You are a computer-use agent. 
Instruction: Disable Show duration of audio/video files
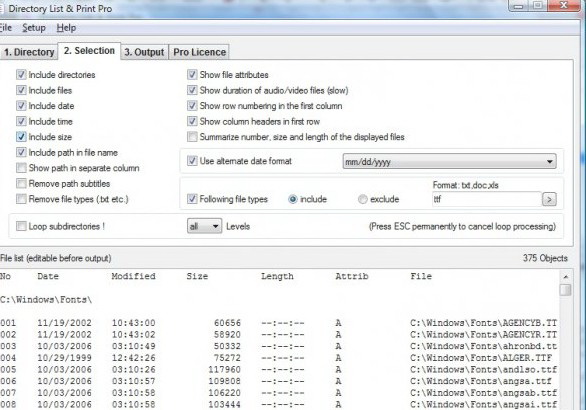[192, 90]
